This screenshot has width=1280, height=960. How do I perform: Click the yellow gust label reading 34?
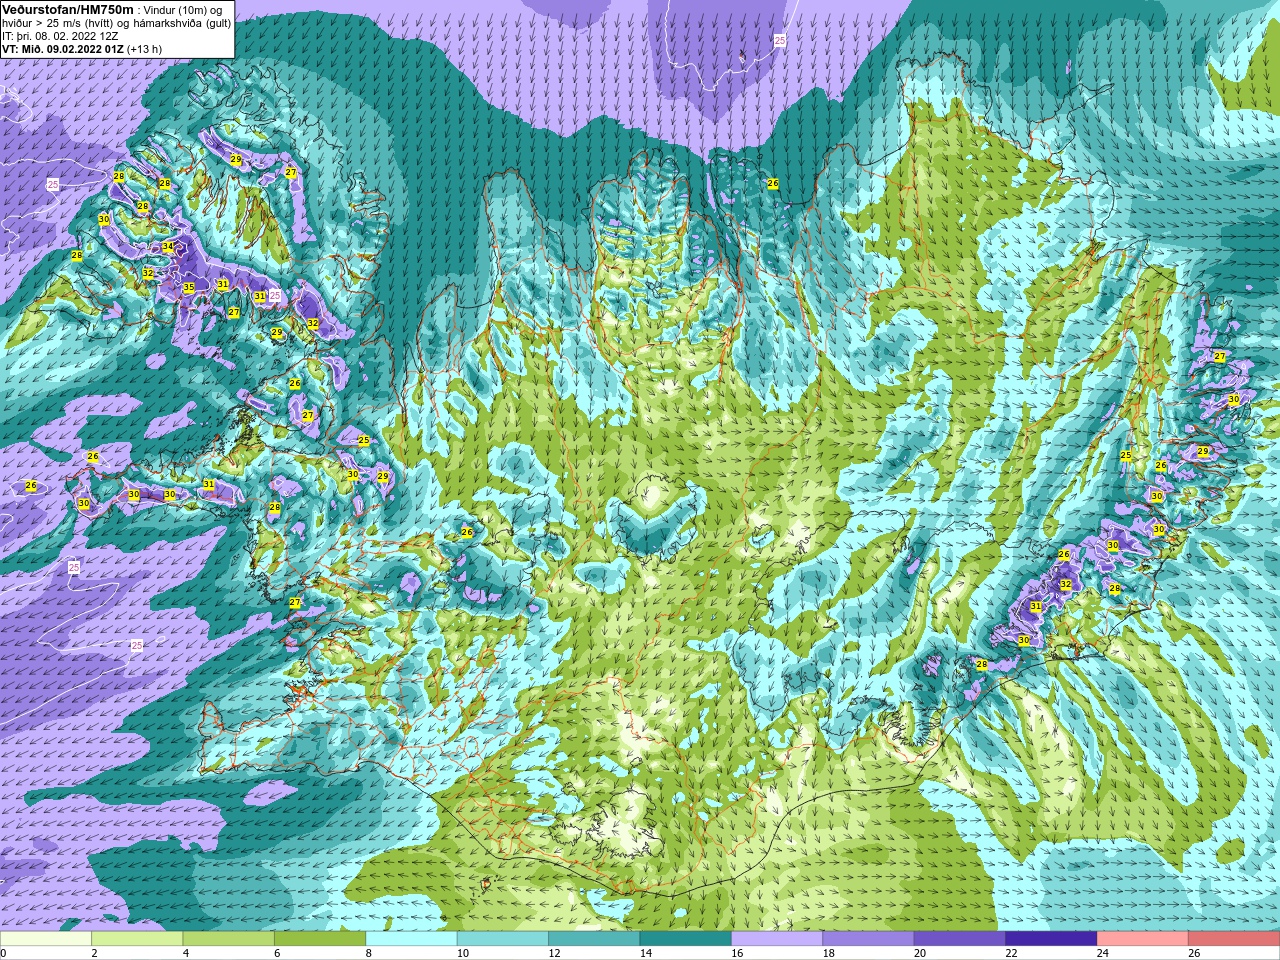coord(168,247)
